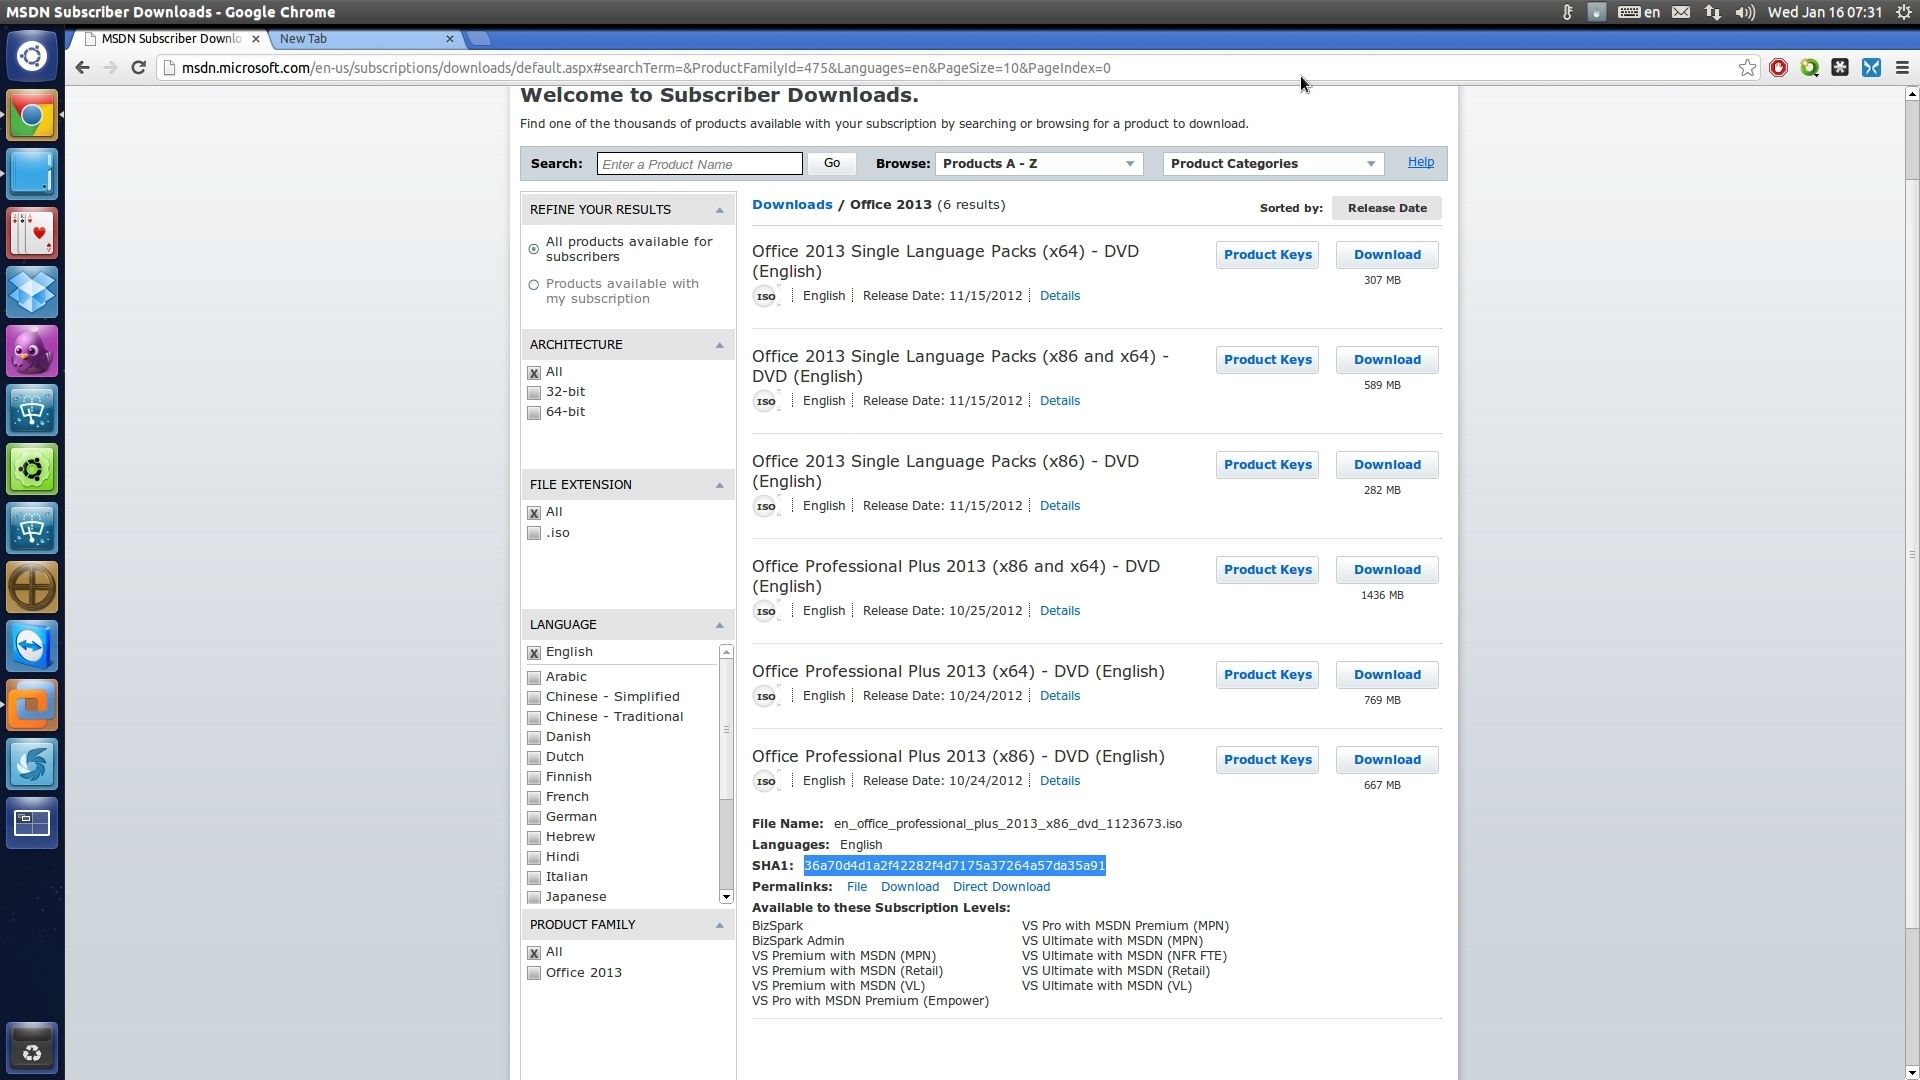Go to Downloads breadcrumb link
Image resolution: width=1920 pixels, height=1080 pixels.
(x=792, y=205)
